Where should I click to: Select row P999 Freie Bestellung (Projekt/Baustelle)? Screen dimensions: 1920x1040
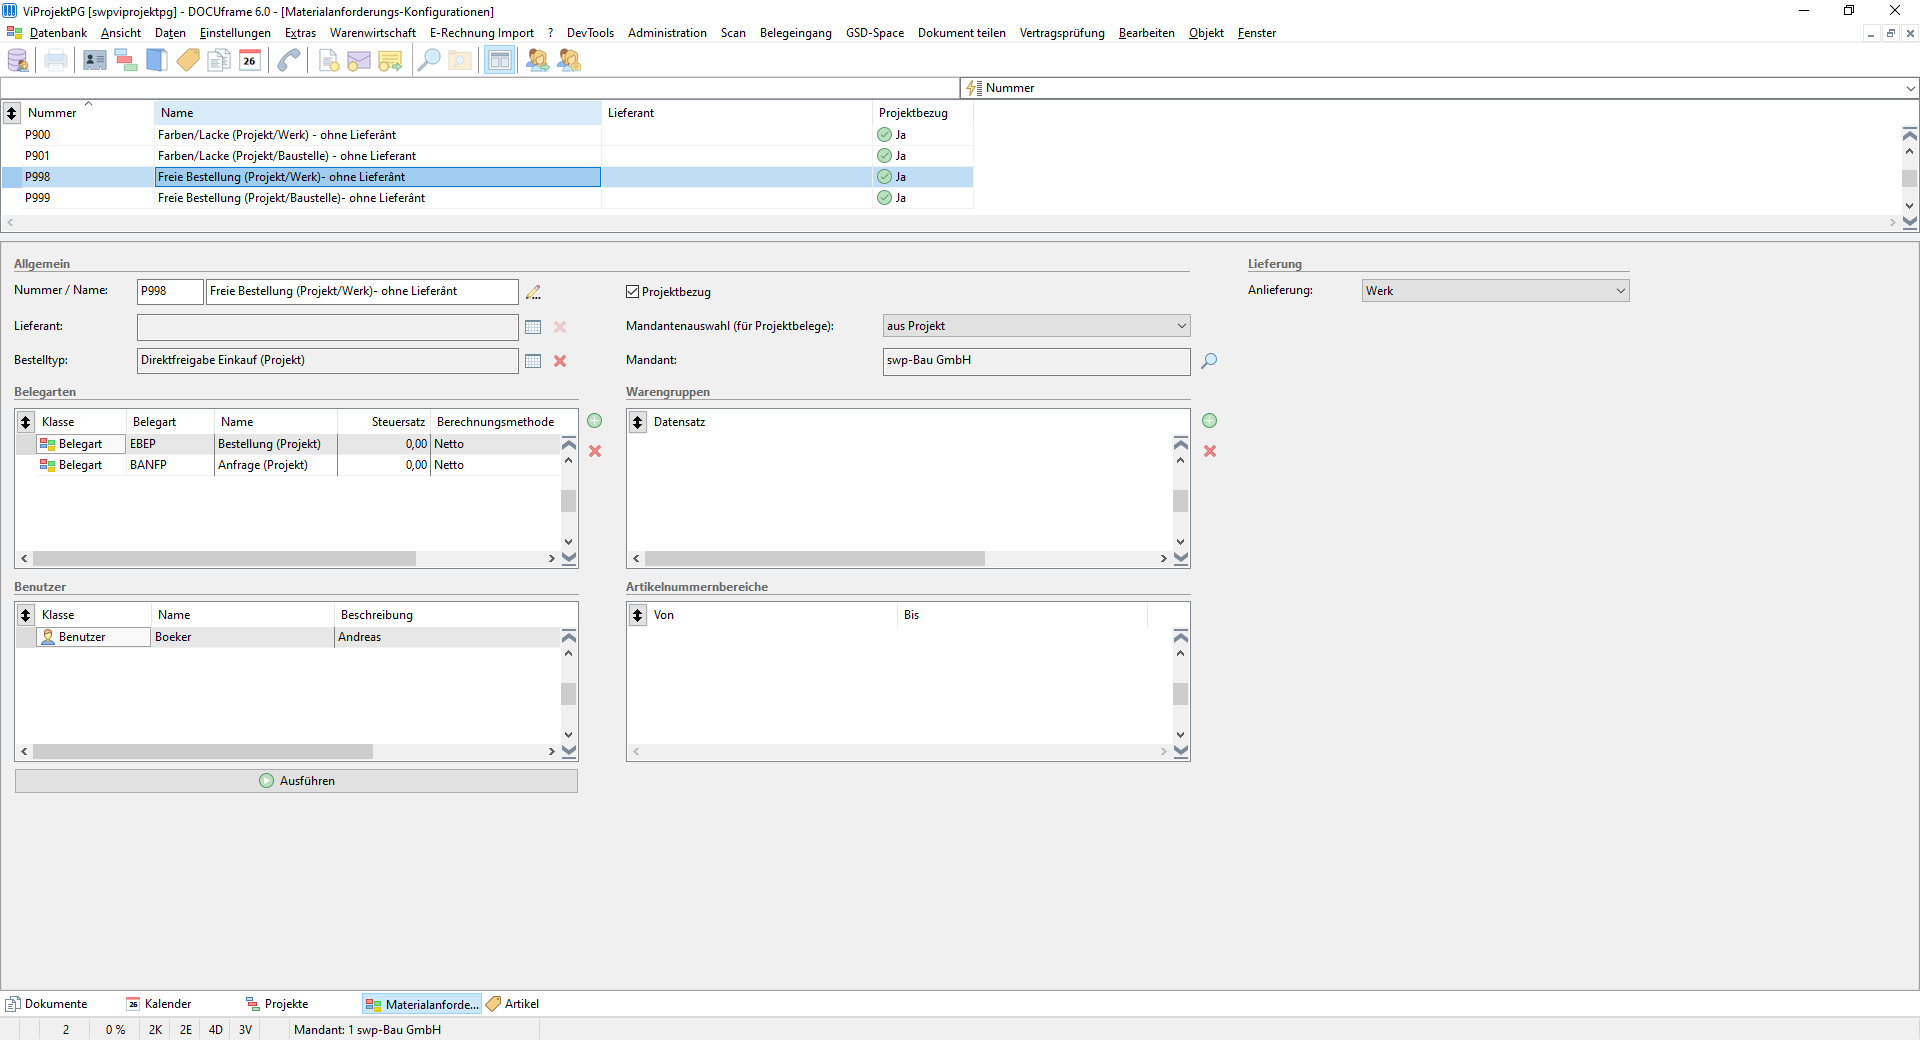pos(487,198)
